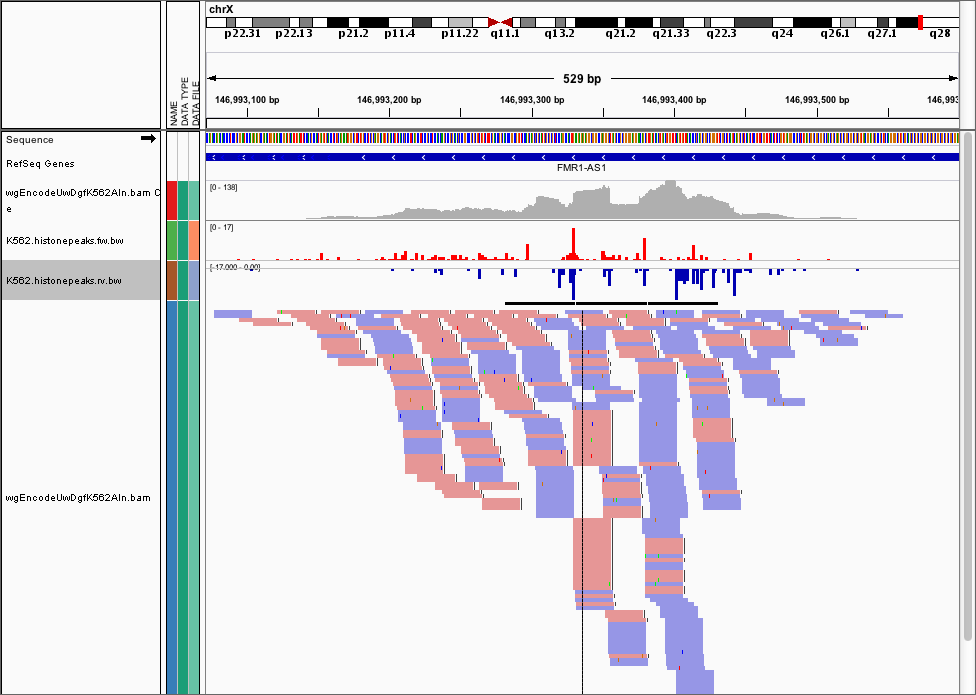Screen dimensions: 976x695
Task: Click the vertical scrollbar of the alignment panel
Action: coord(967,400)
